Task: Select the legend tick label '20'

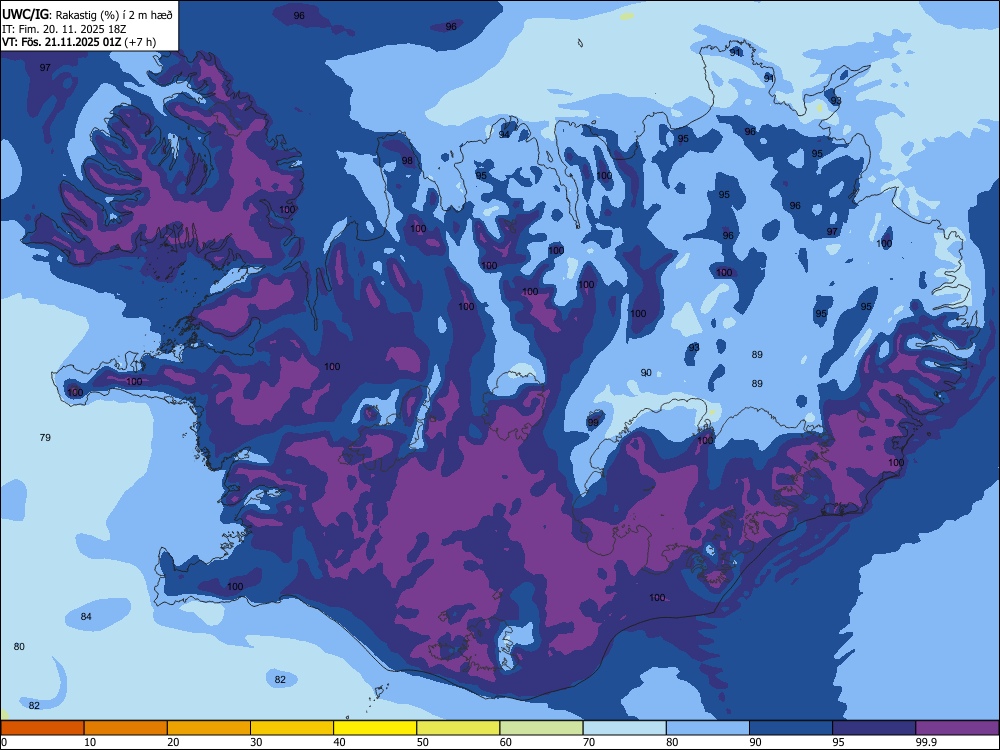Action: point(173,742)
